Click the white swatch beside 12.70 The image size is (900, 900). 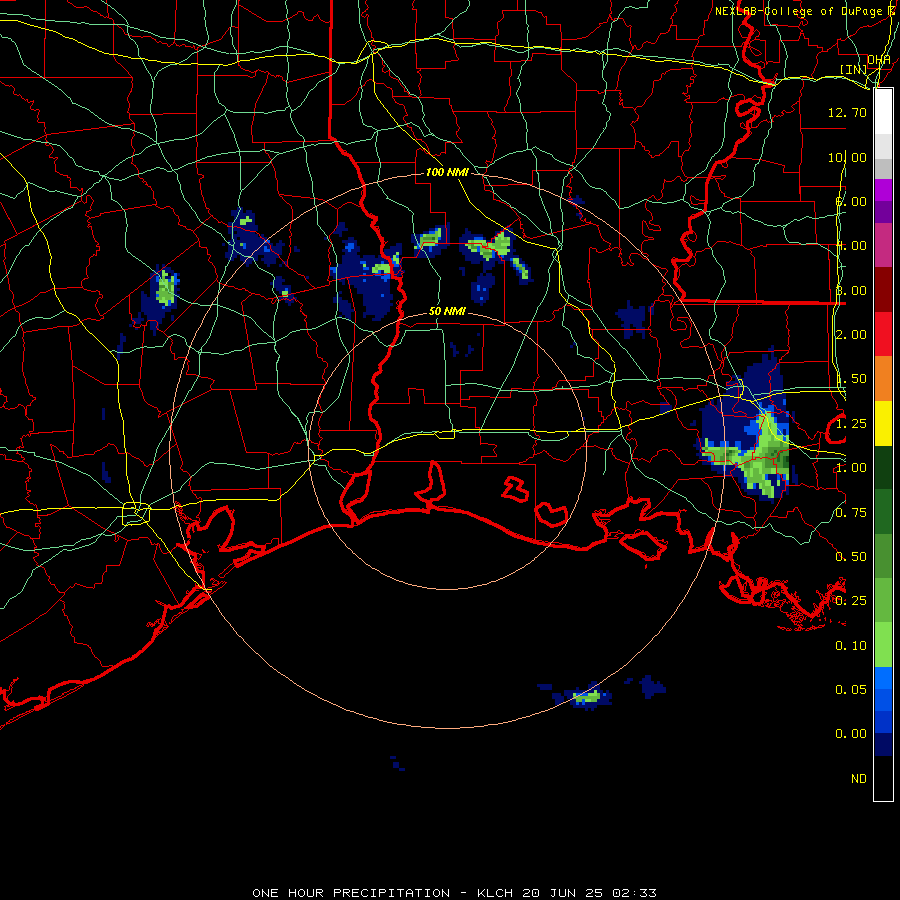pos(883,112)
